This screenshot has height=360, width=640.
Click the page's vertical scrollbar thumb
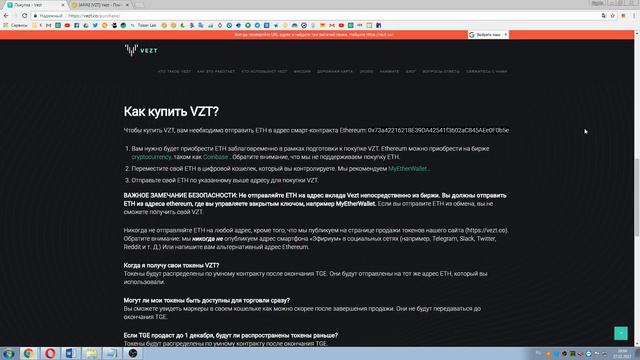(x=637, y=197)
